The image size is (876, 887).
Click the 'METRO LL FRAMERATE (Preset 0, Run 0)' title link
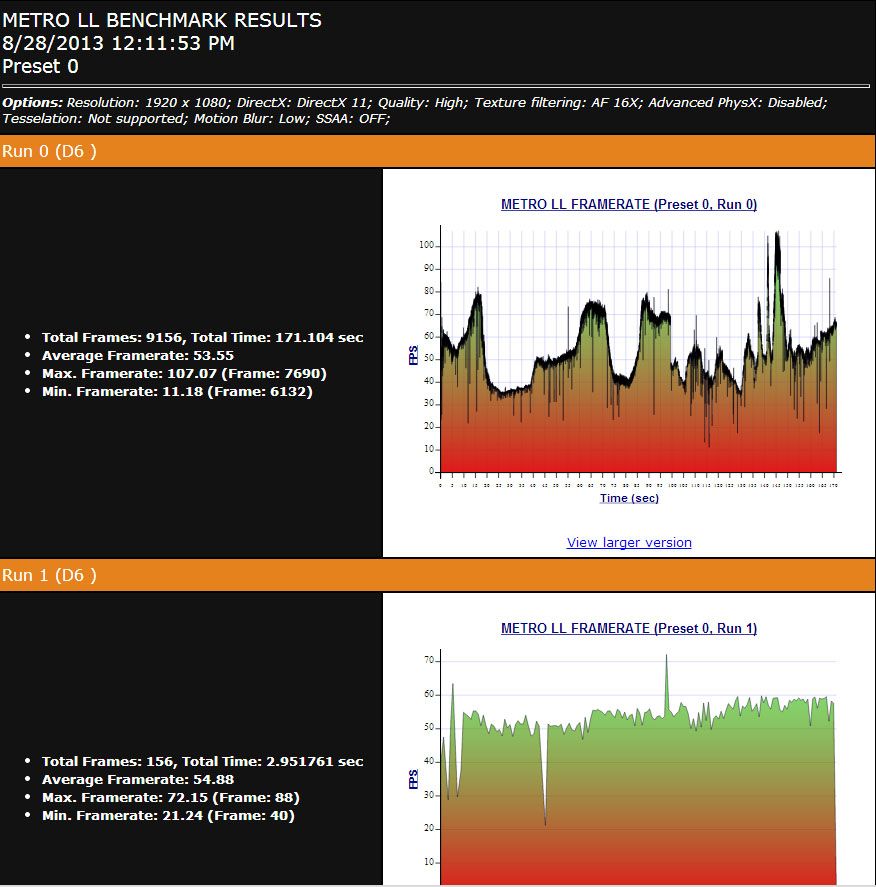click(x=628, y=204)
